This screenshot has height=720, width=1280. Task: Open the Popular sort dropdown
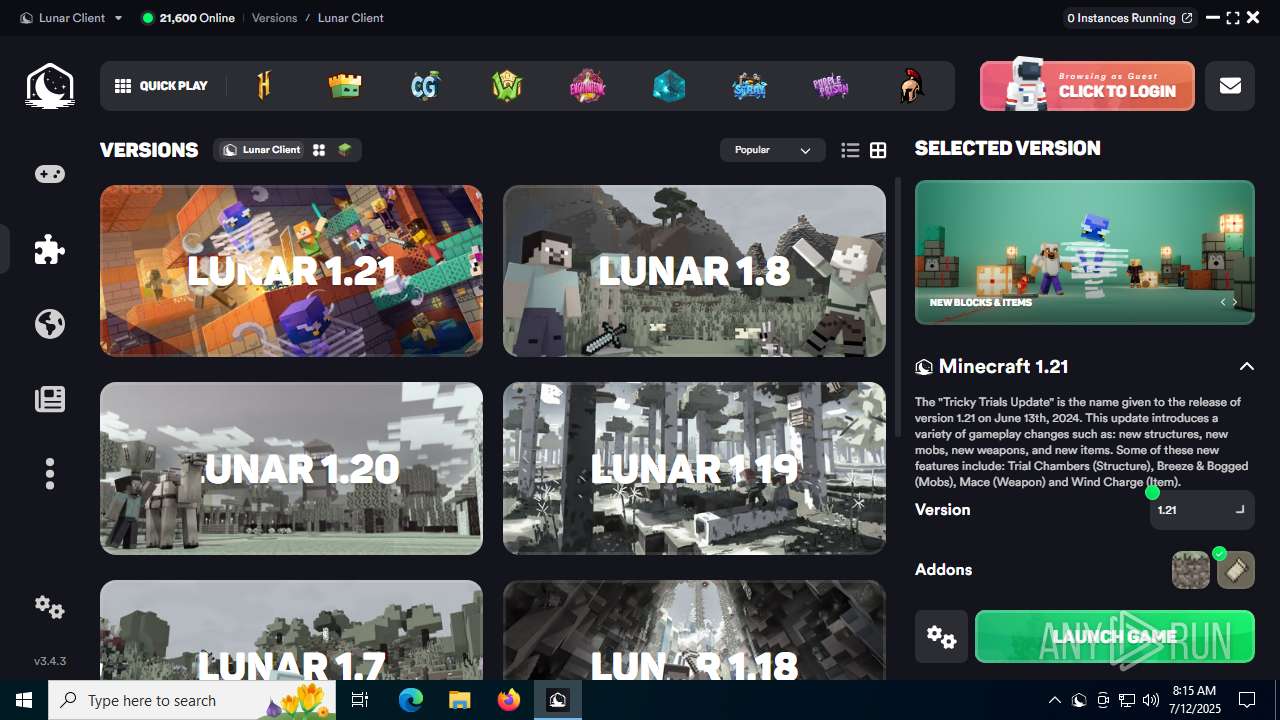point(773,150)
